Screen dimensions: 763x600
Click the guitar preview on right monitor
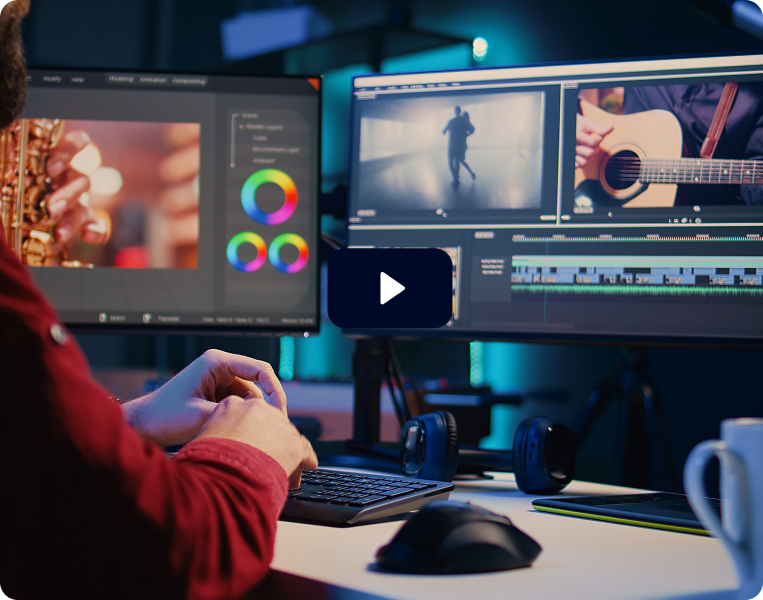tap(669, 145)
